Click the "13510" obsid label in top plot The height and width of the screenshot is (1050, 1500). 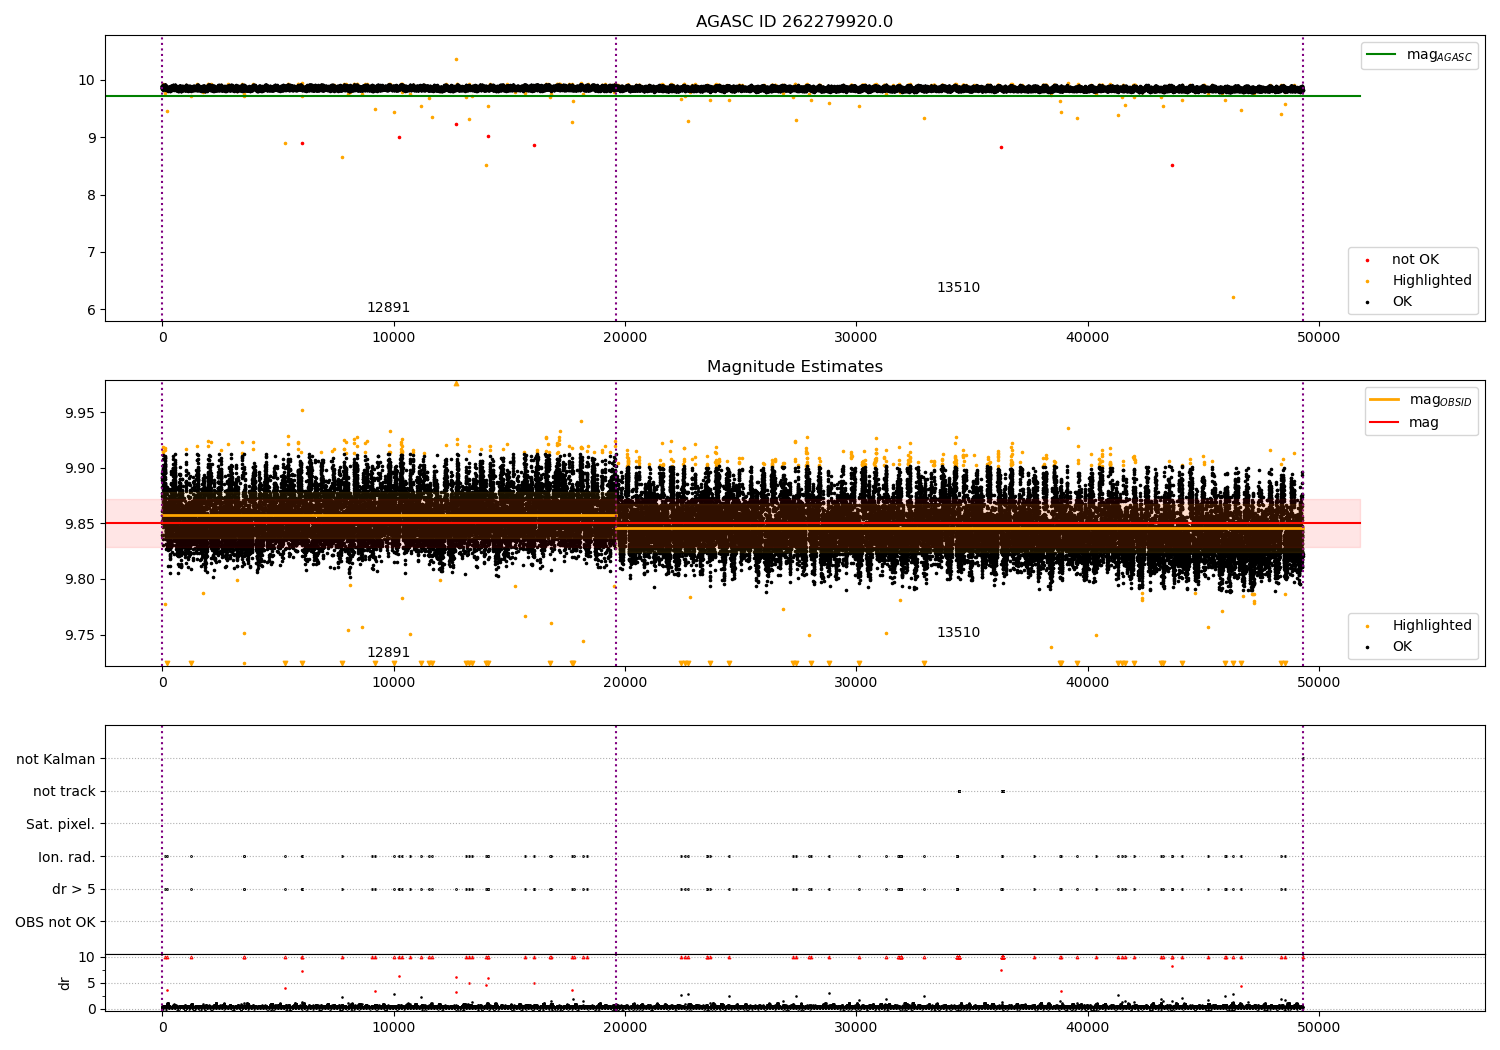958,288
